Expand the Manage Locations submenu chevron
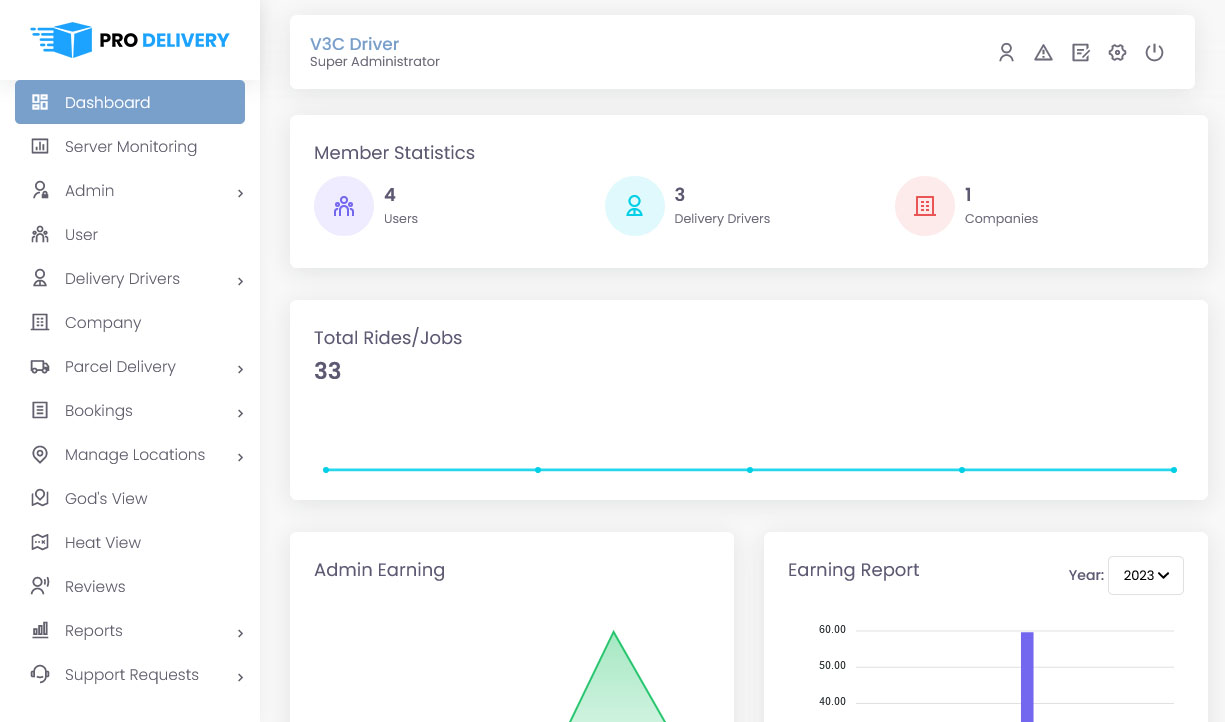The height and width of the screenshot is (722, 1225). (240, 457)
